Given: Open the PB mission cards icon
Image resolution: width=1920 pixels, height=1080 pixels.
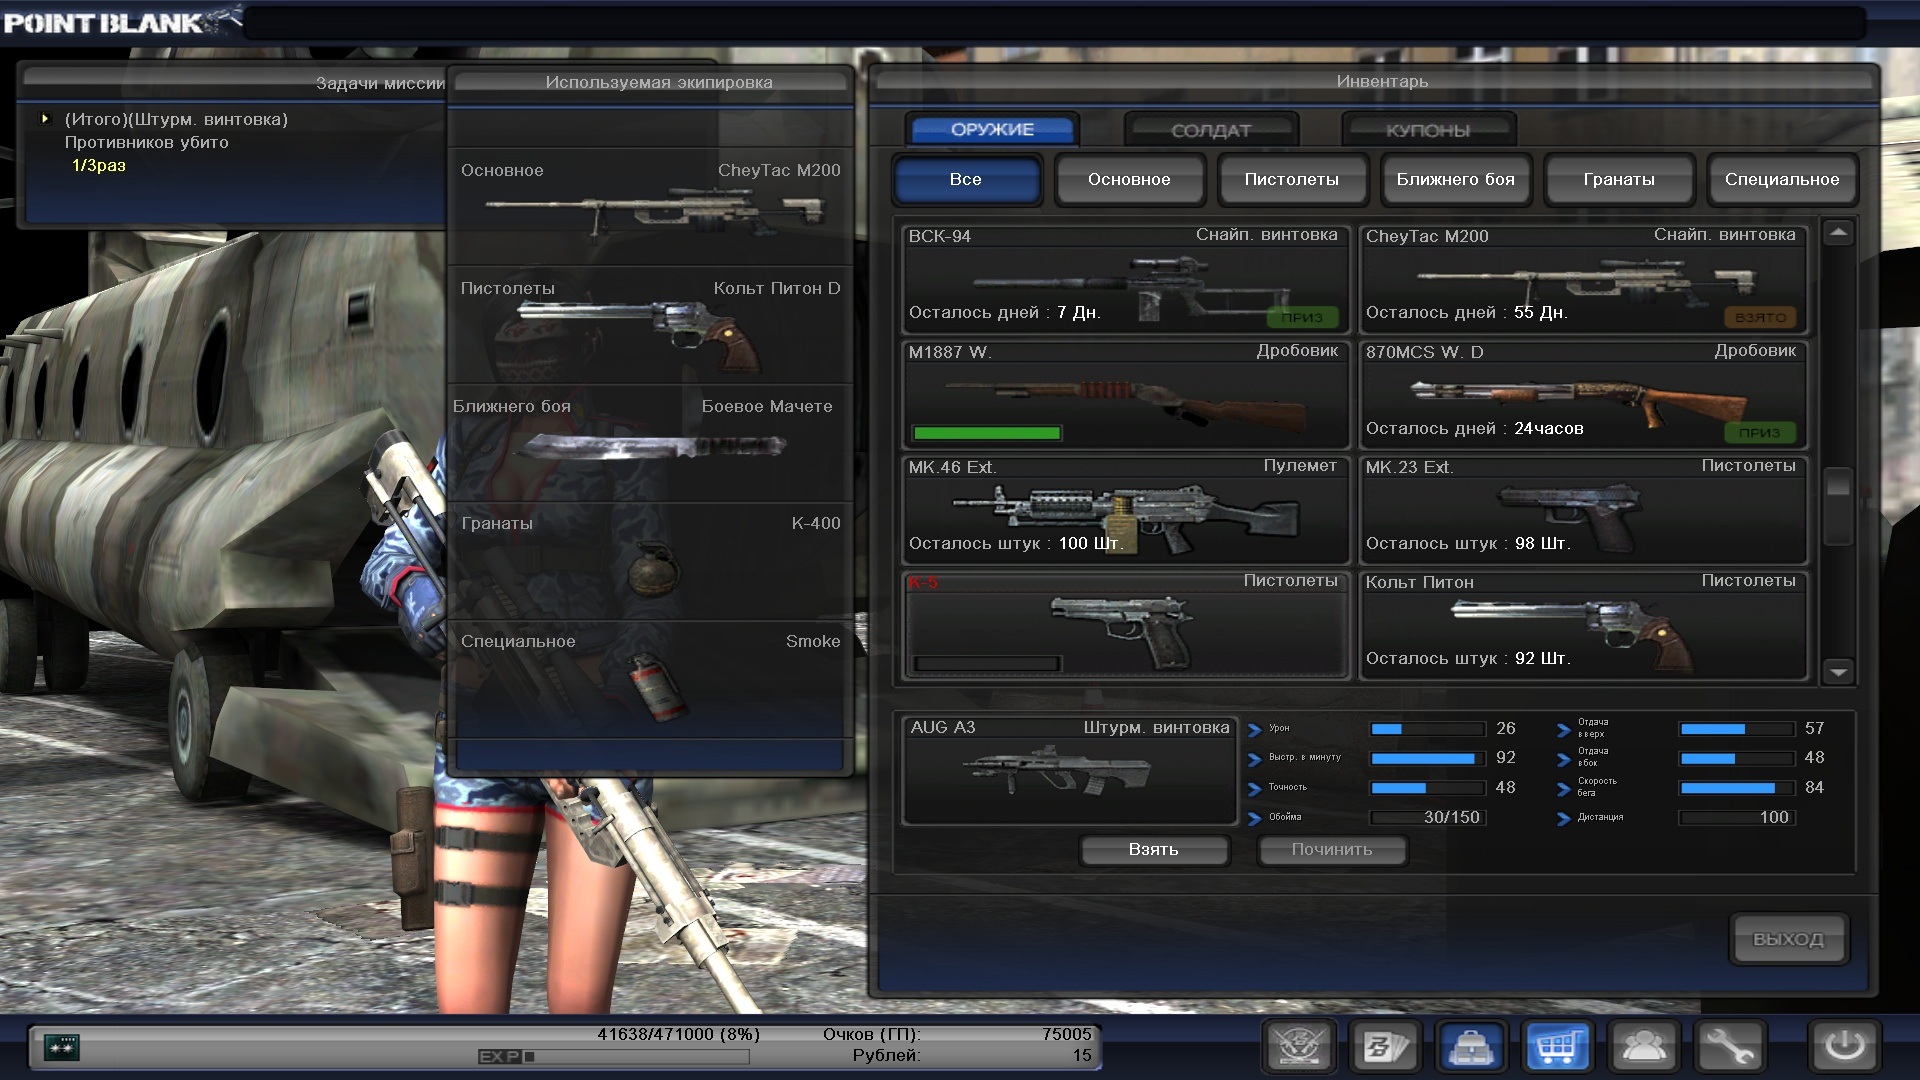Looking at the screenshot, I should tap(1385, 1047).
